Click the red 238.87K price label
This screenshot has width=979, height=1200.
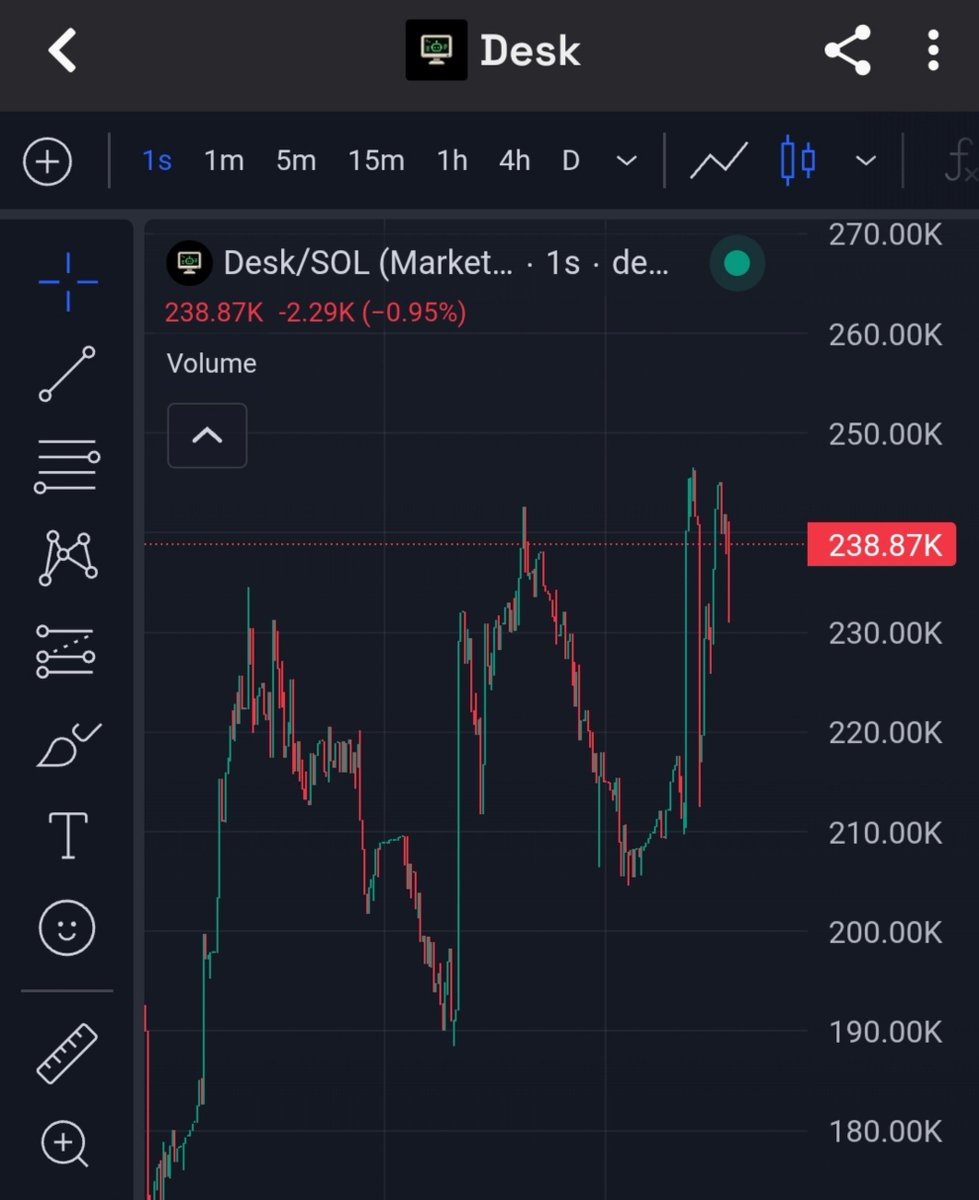point(882,545)
